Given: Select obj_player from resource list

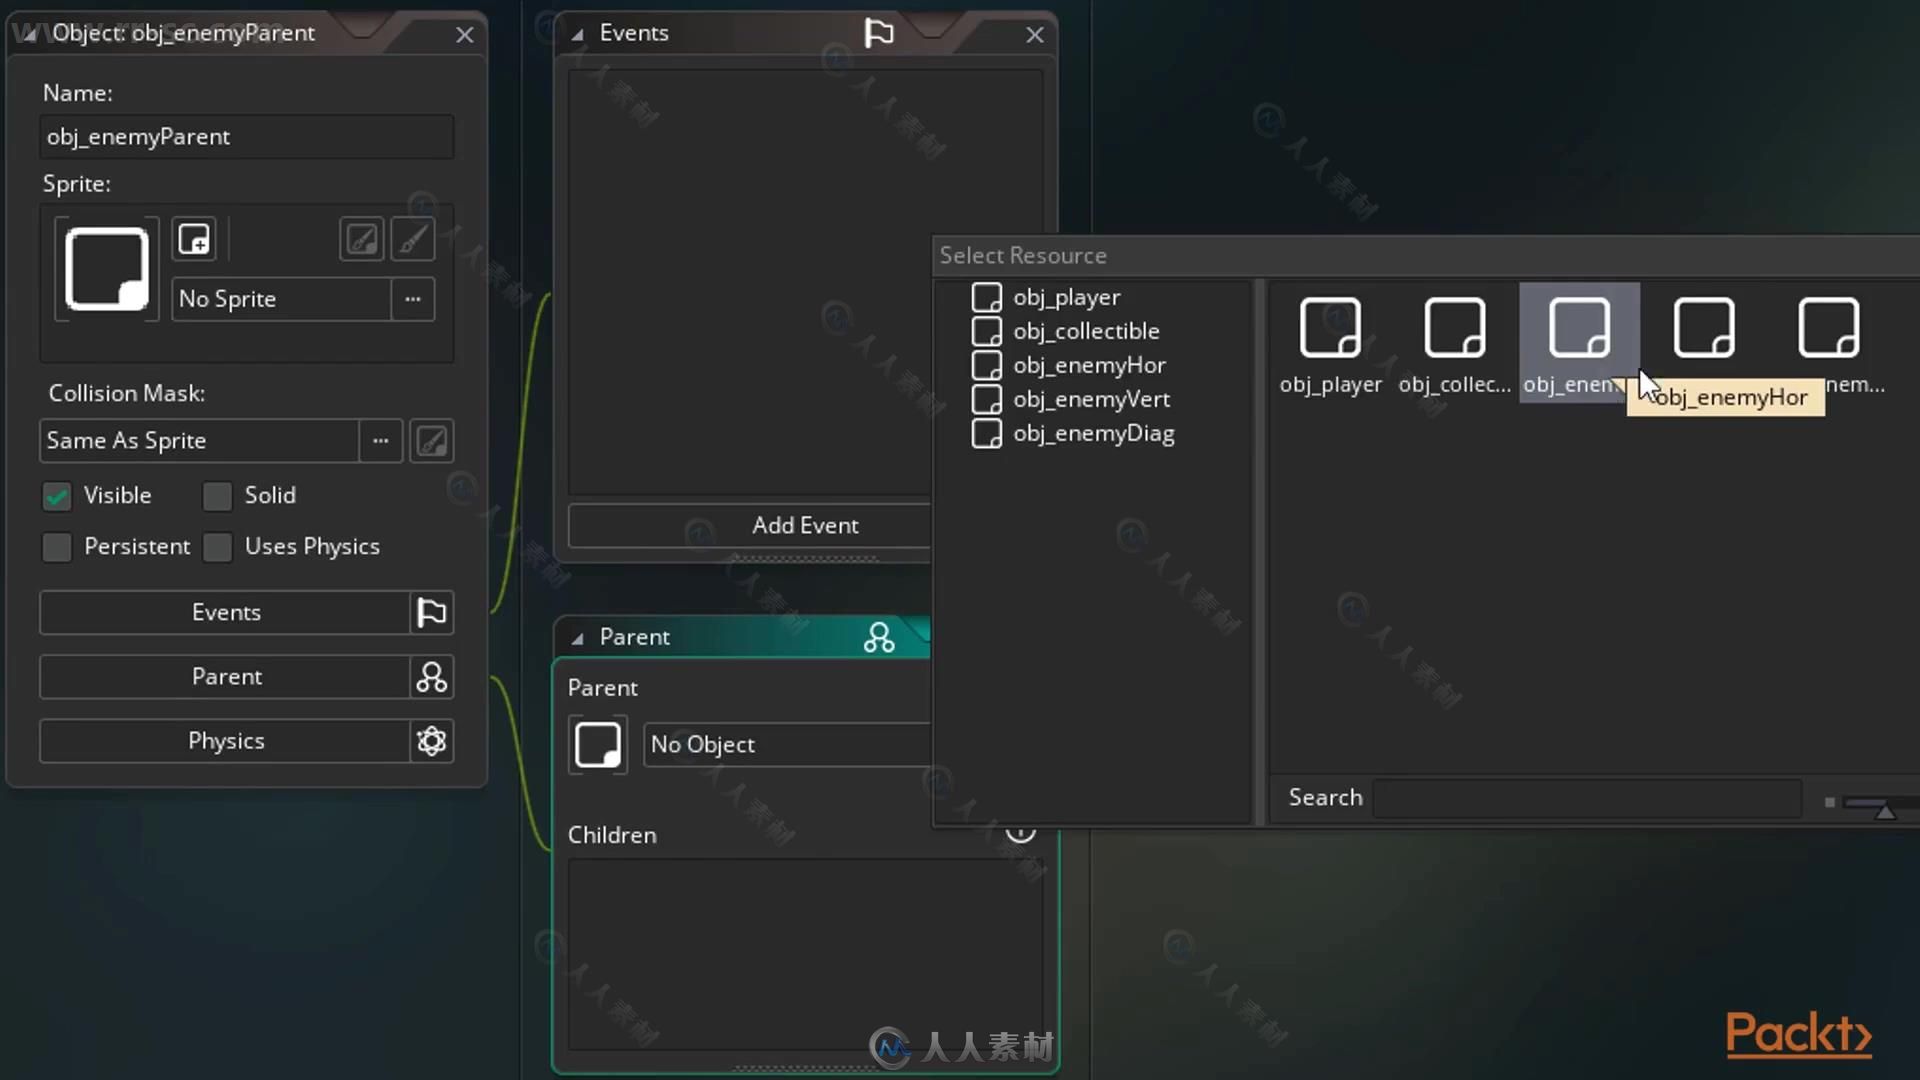Looking at the screenshot, I should (1064, 297).
